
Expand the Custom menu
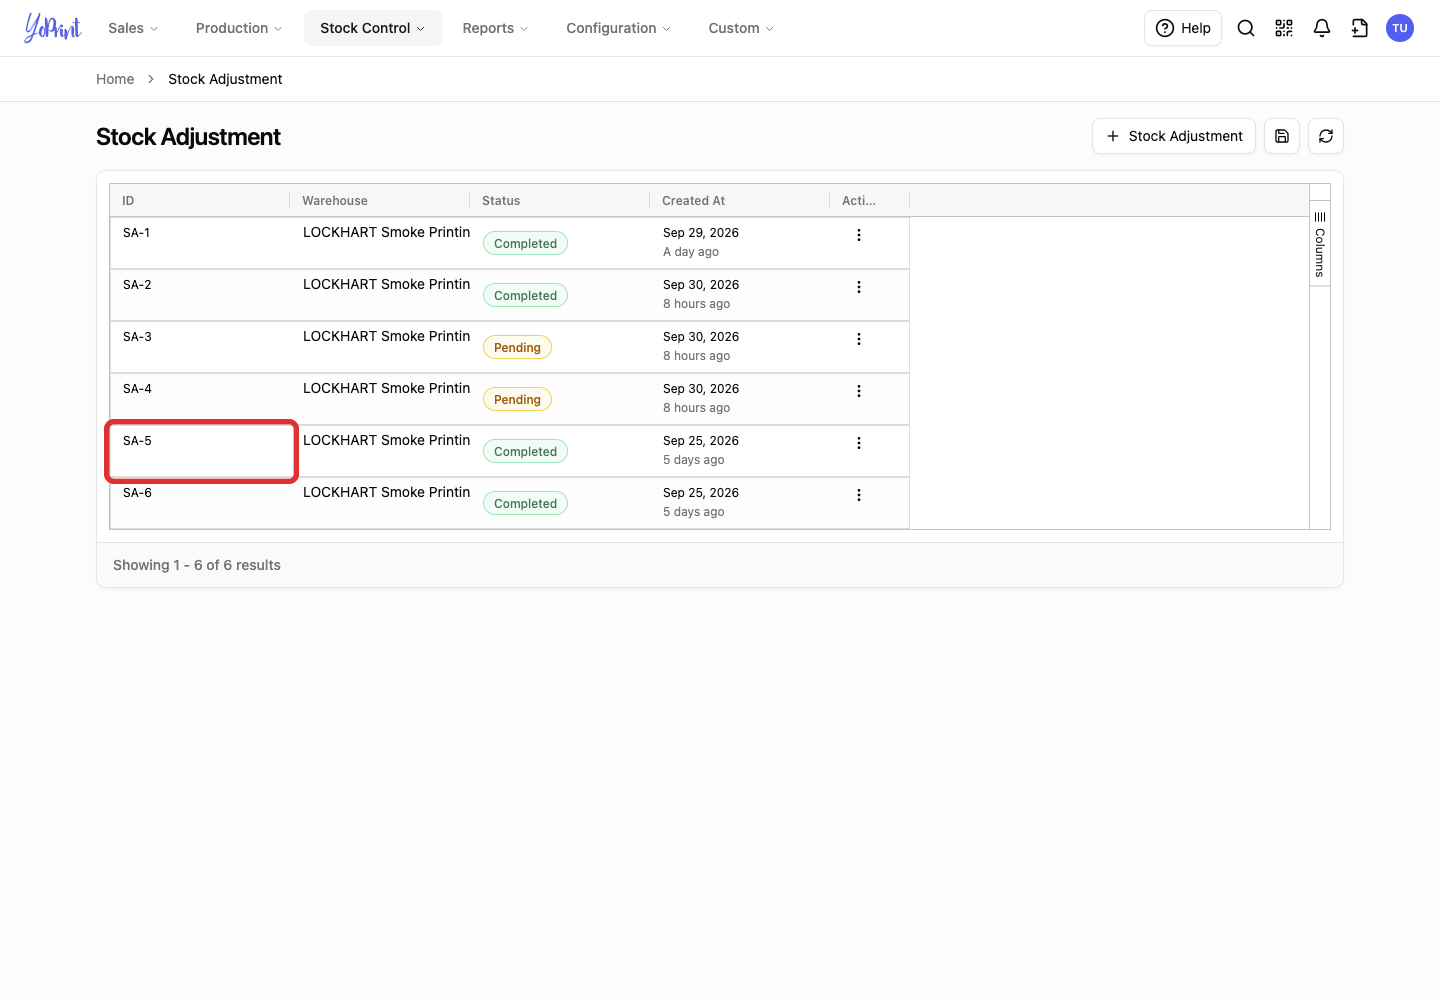tap(741, 28)
